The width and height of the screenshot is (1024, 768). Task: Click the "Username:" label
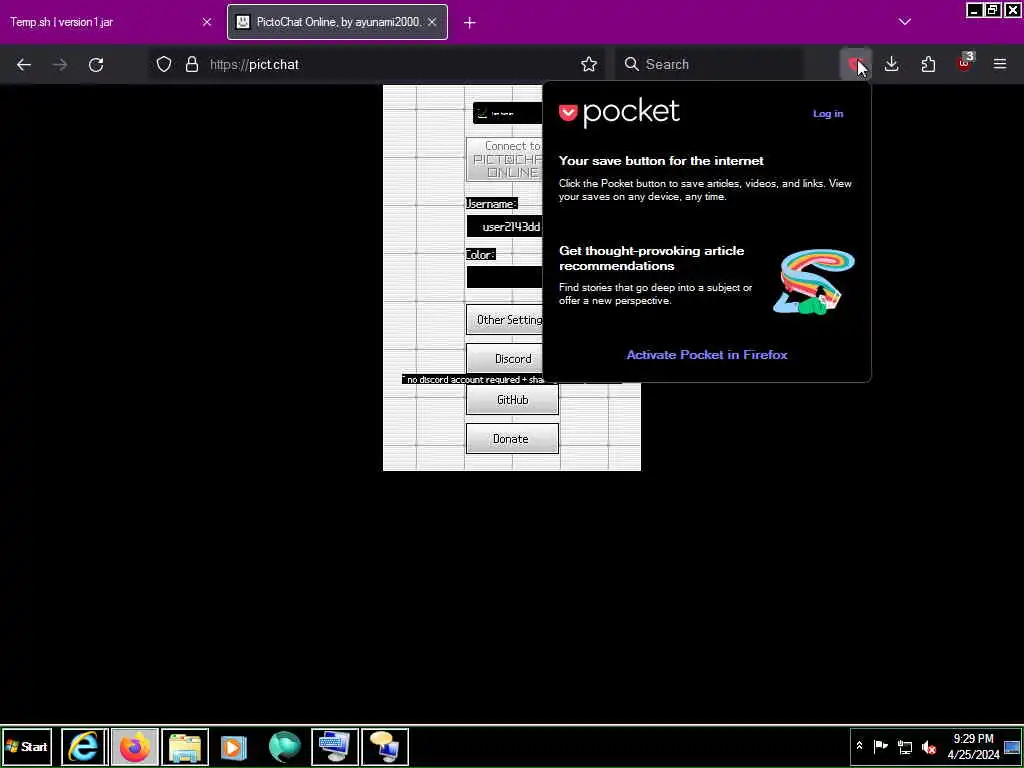[x=491, y=204]
